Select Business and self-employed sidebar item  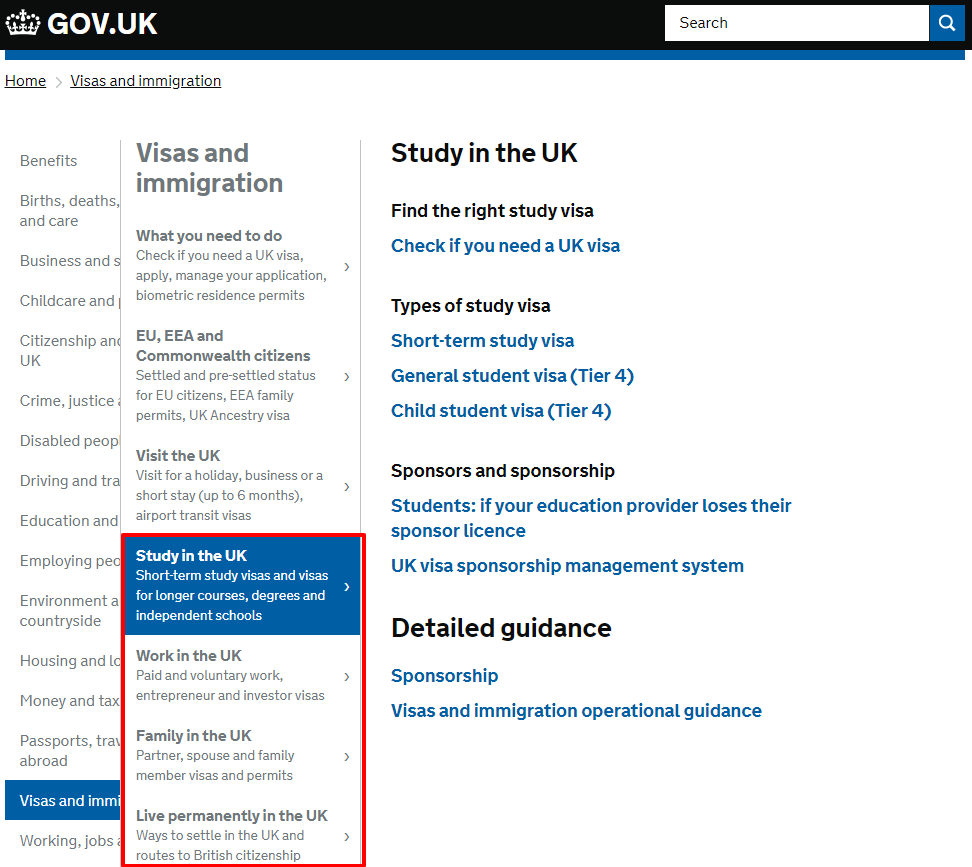(69, 261)
